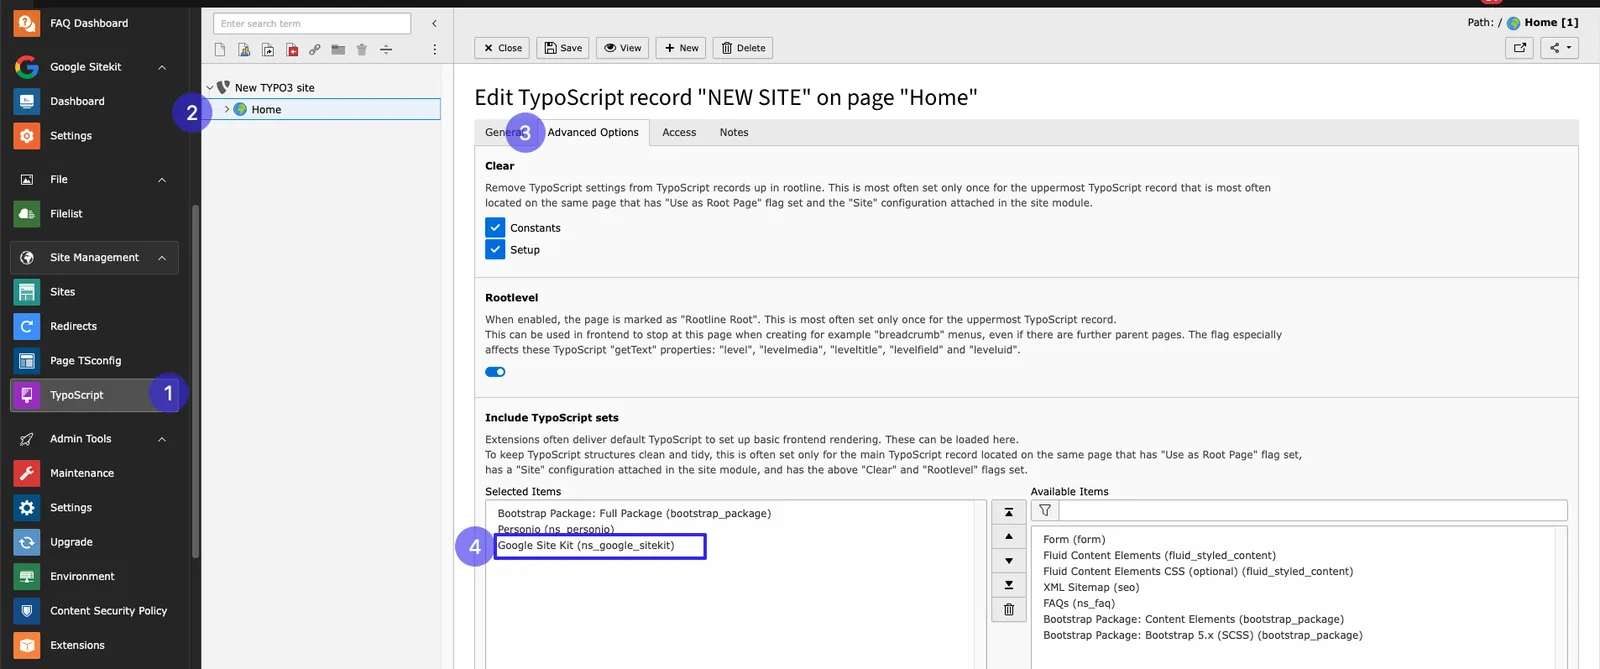This screenshot has height=669, width=1600.
Task: Switch to the Notes tab
Action: [734, 132]
